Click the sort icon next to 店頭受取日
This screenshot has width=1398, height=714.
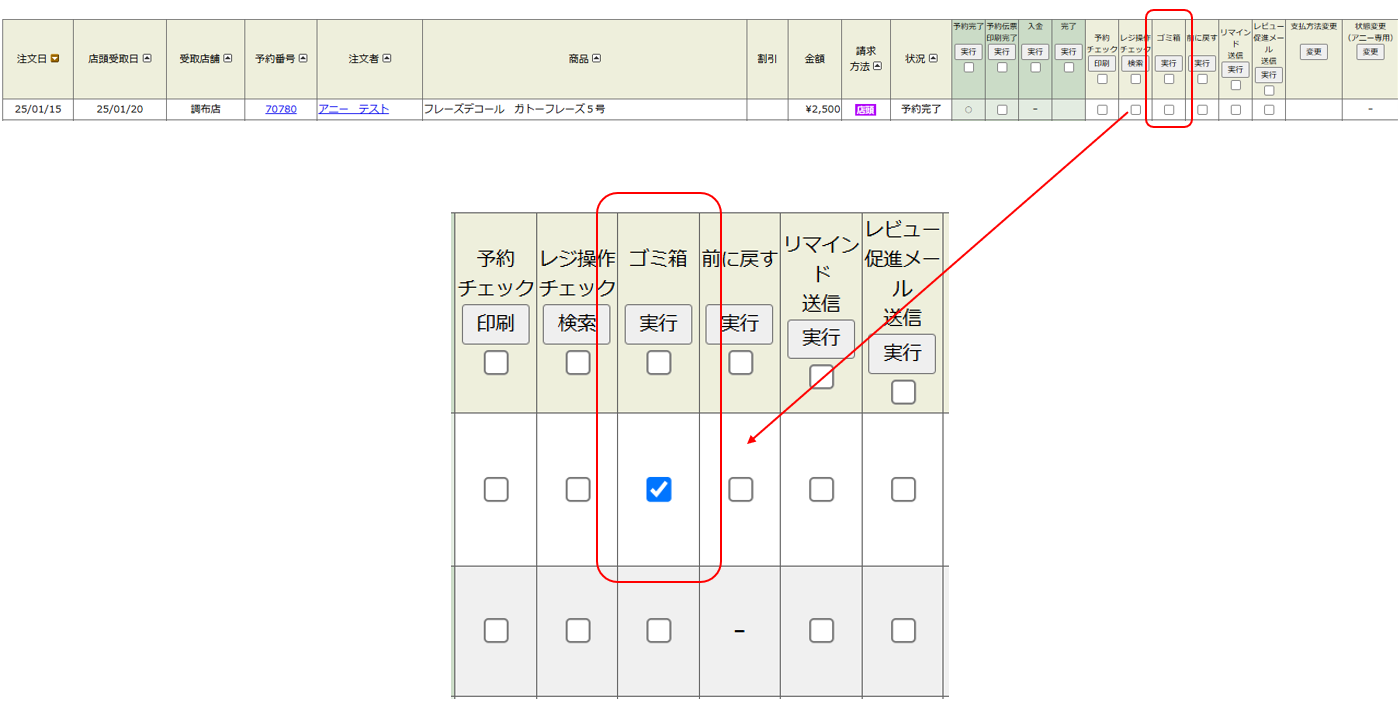click(147, 59)
